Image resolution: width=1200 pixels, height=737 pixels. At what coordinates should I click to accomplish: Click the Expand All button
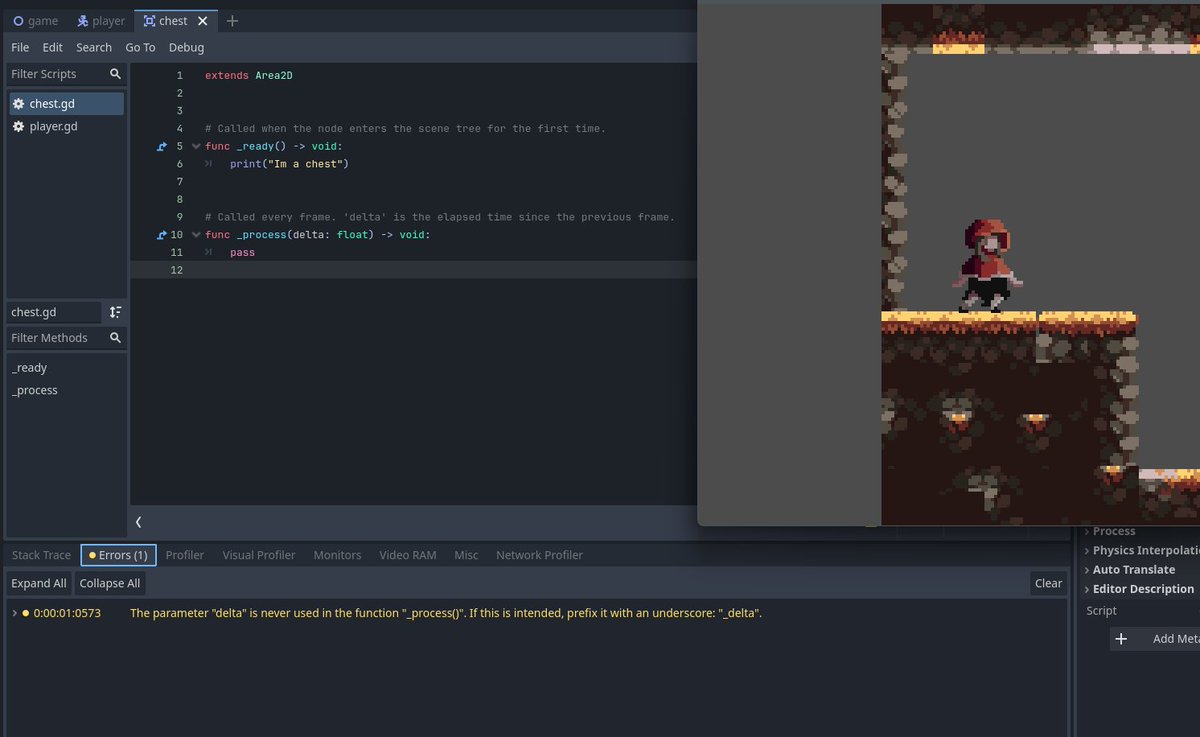point(38,583)
